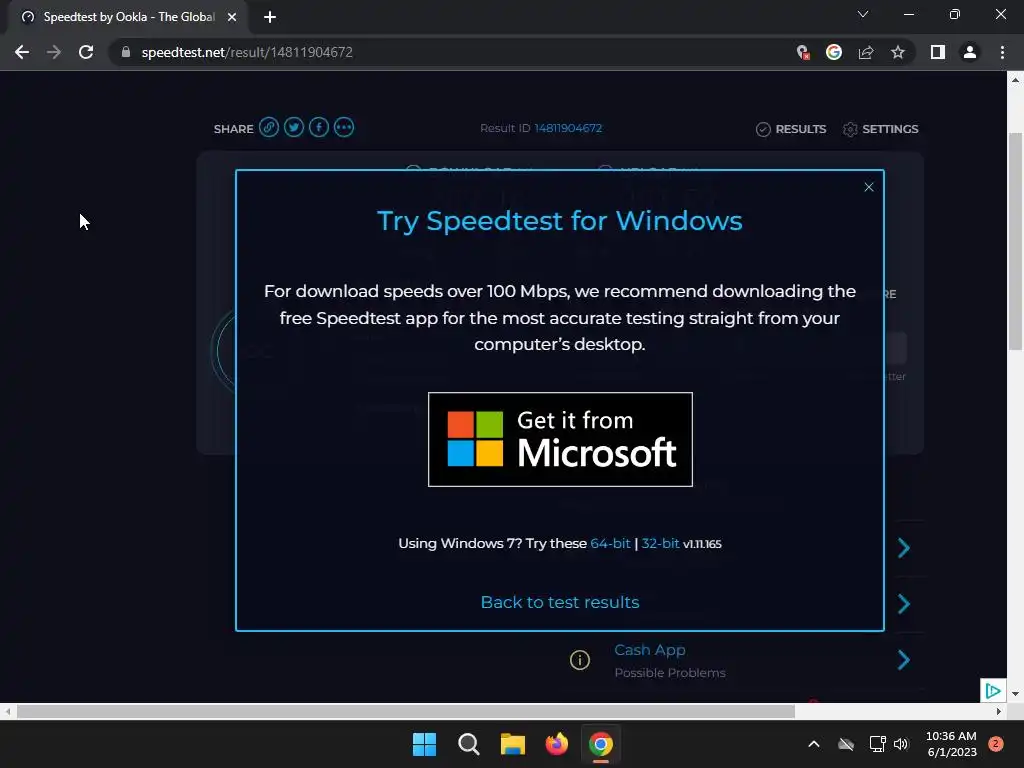1024x768 pixels.
Task: Click Chrome icon in taskbar
Action: 601,744
